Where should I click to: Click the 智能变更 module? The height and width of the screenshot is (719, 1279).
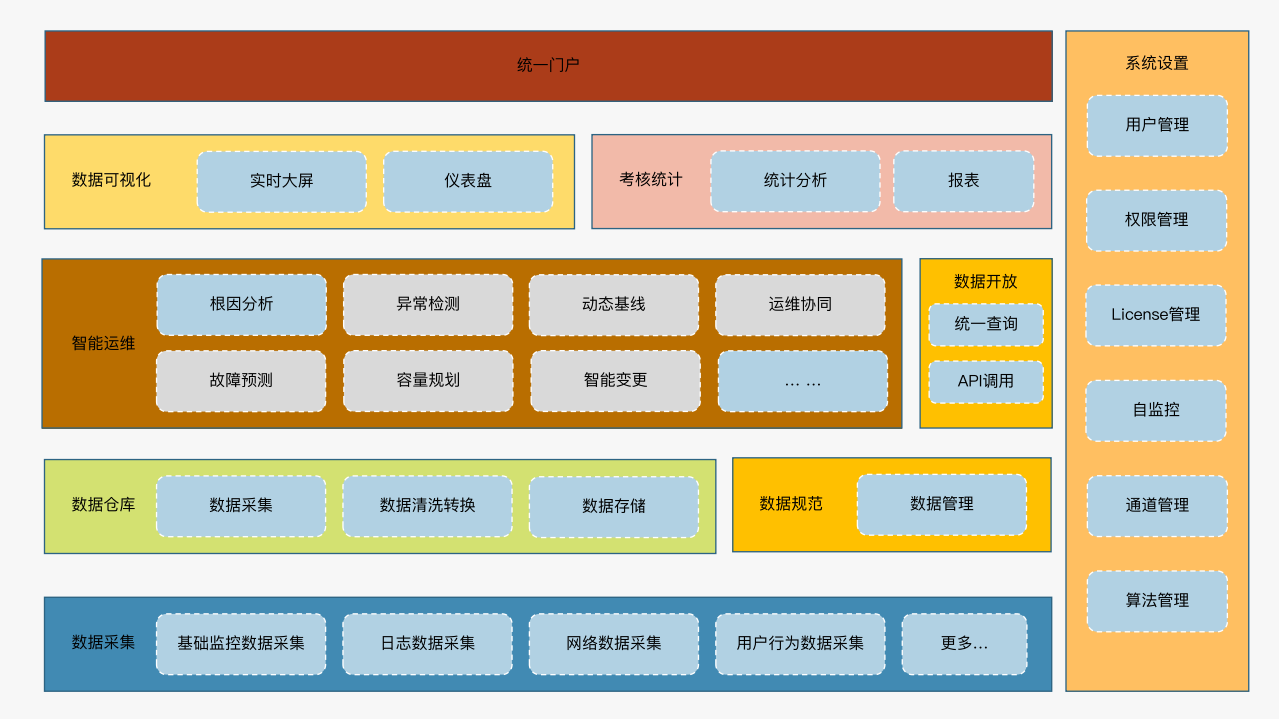point(614,381)
